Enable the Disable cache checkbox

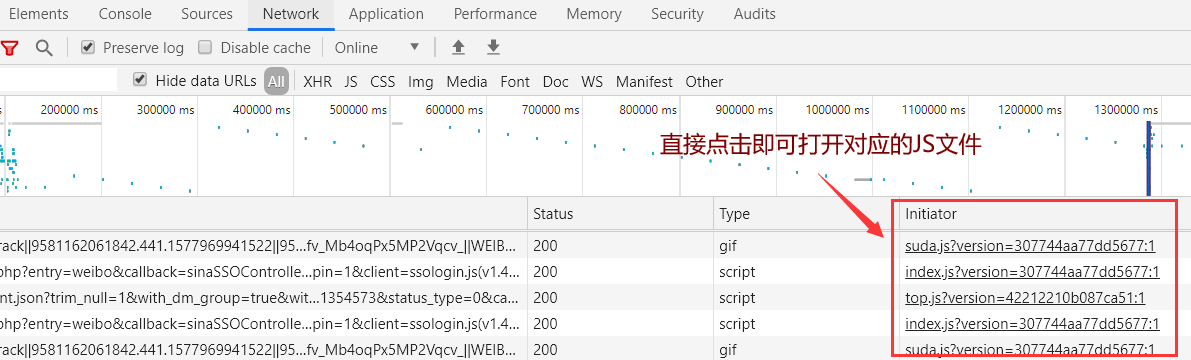tap(204, 48)
